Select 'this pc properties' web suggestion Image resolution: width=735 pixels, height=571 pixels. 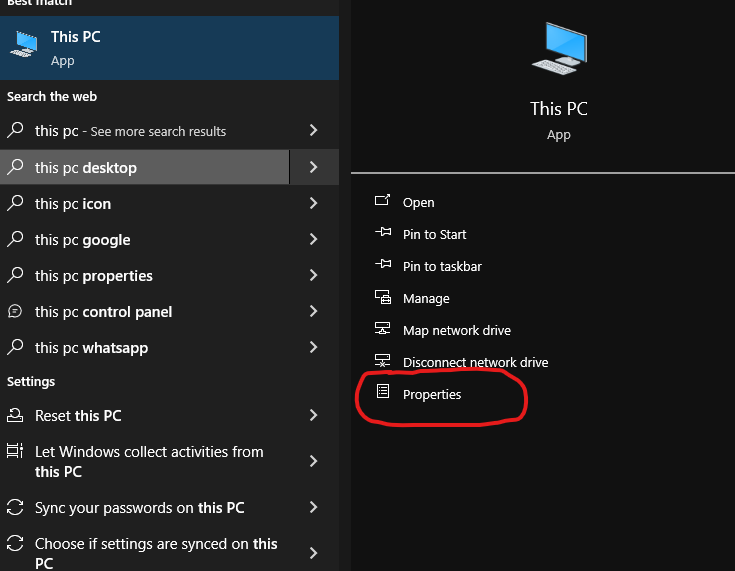[x=94, y=275]
